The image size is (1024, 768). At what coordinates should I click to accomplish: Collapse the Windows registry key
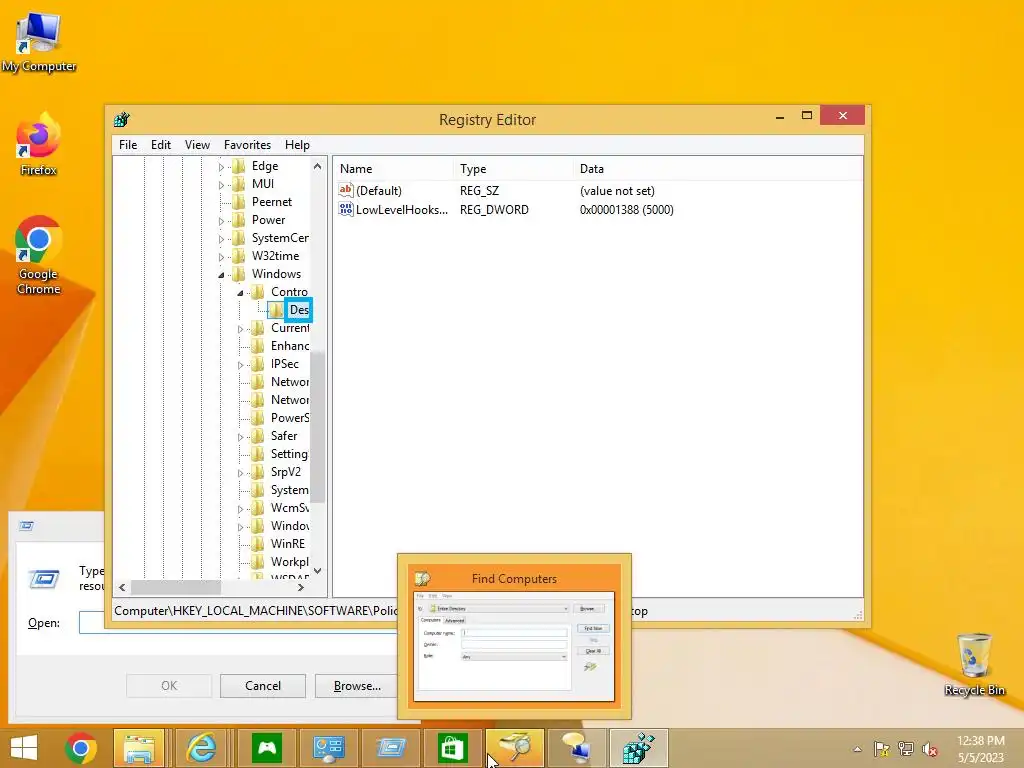coord(221,275)
